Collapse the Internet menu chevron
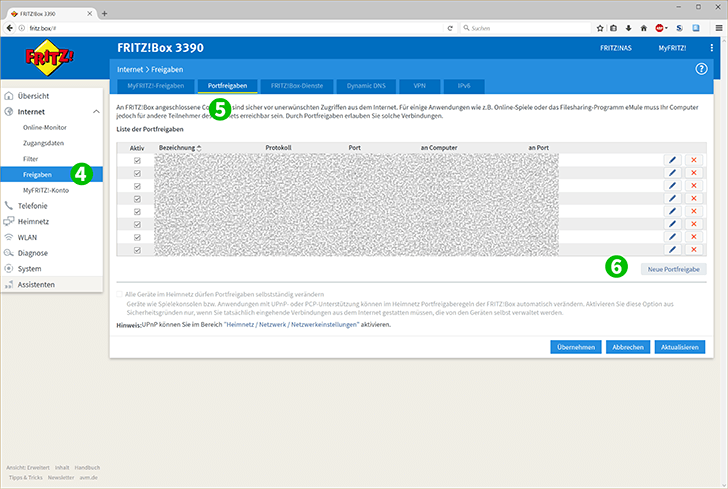The width and height of the screenshot is (728, 489). [x=96, y=111]
